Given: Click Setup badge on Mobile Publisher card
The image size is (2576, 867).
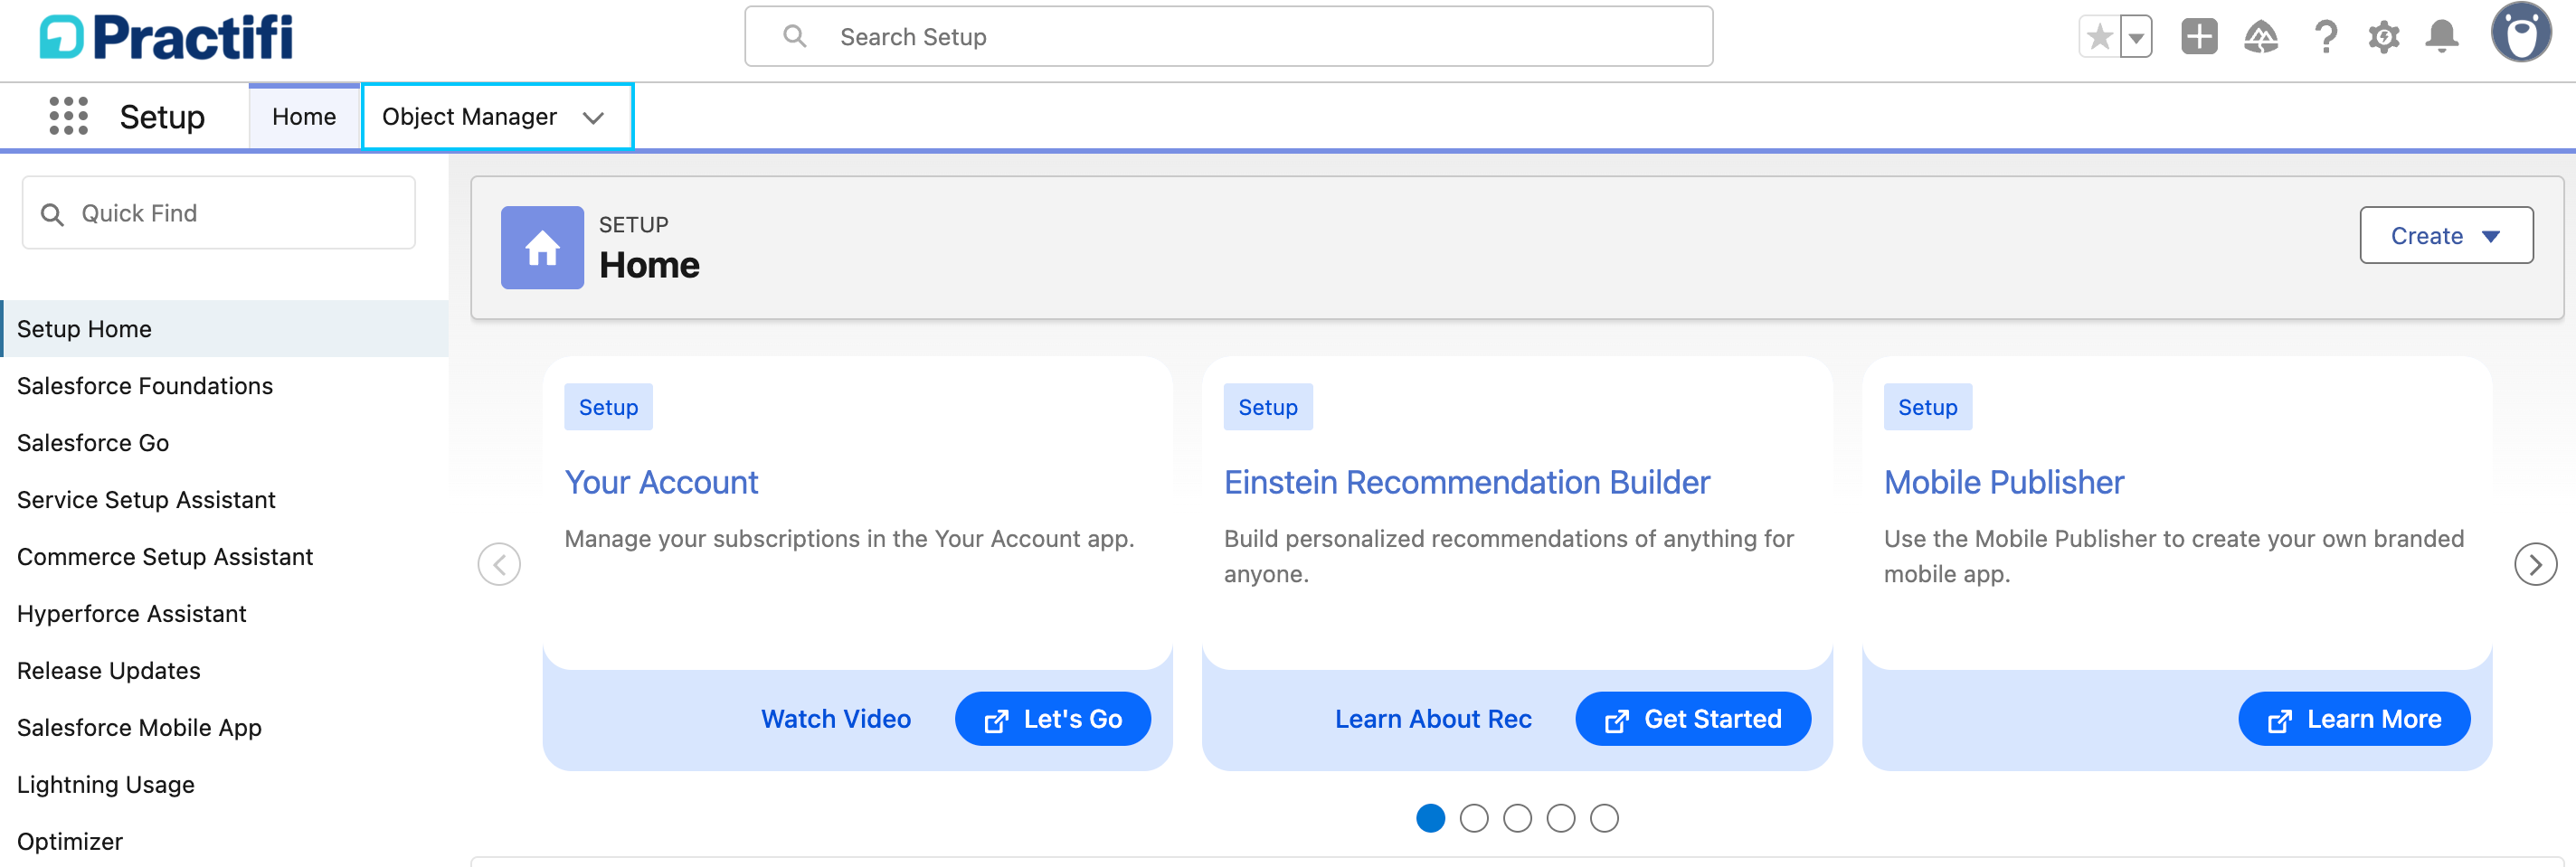Looking at the screenshot, I should 1927,407.
